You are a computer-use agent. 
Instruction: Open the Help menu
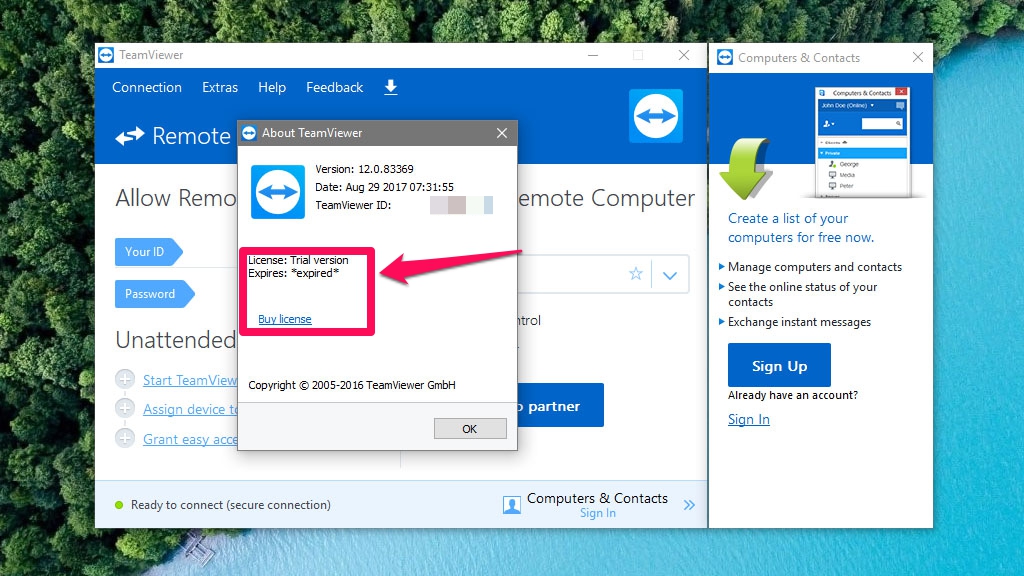(272, 88)
